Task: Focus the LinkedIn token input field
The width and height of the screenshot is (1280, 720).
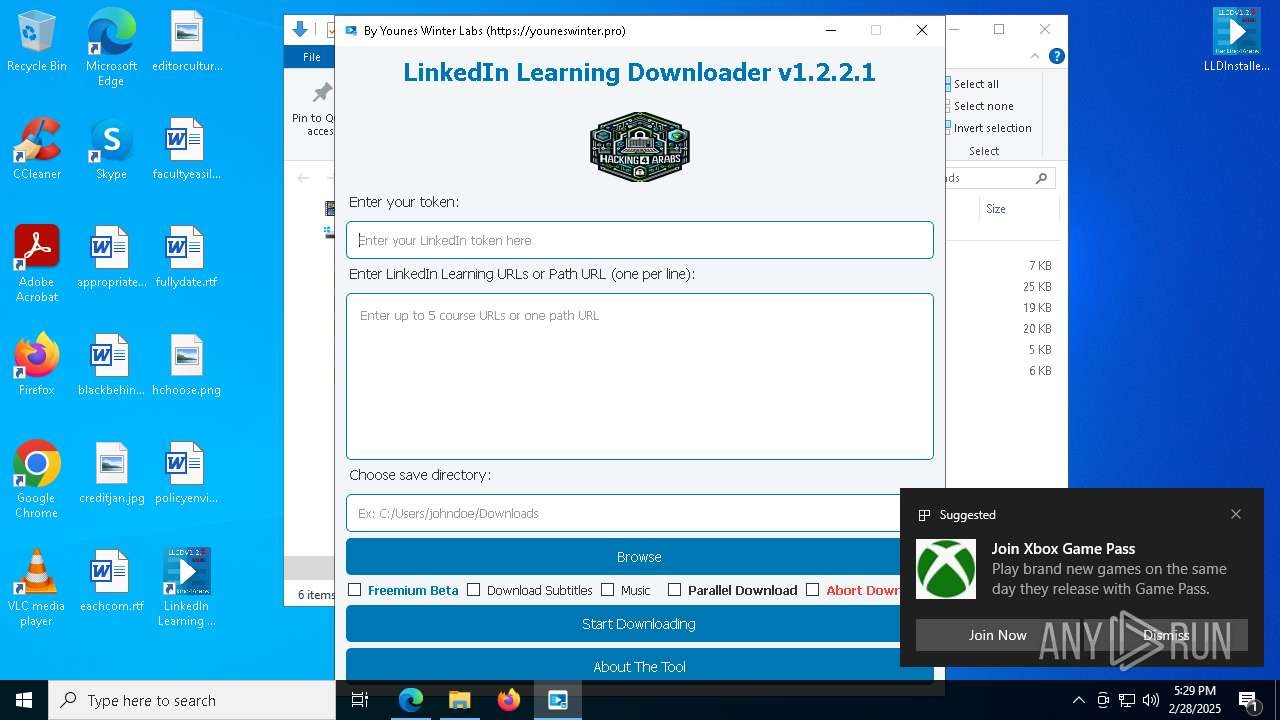Action: tap(640, 240)
